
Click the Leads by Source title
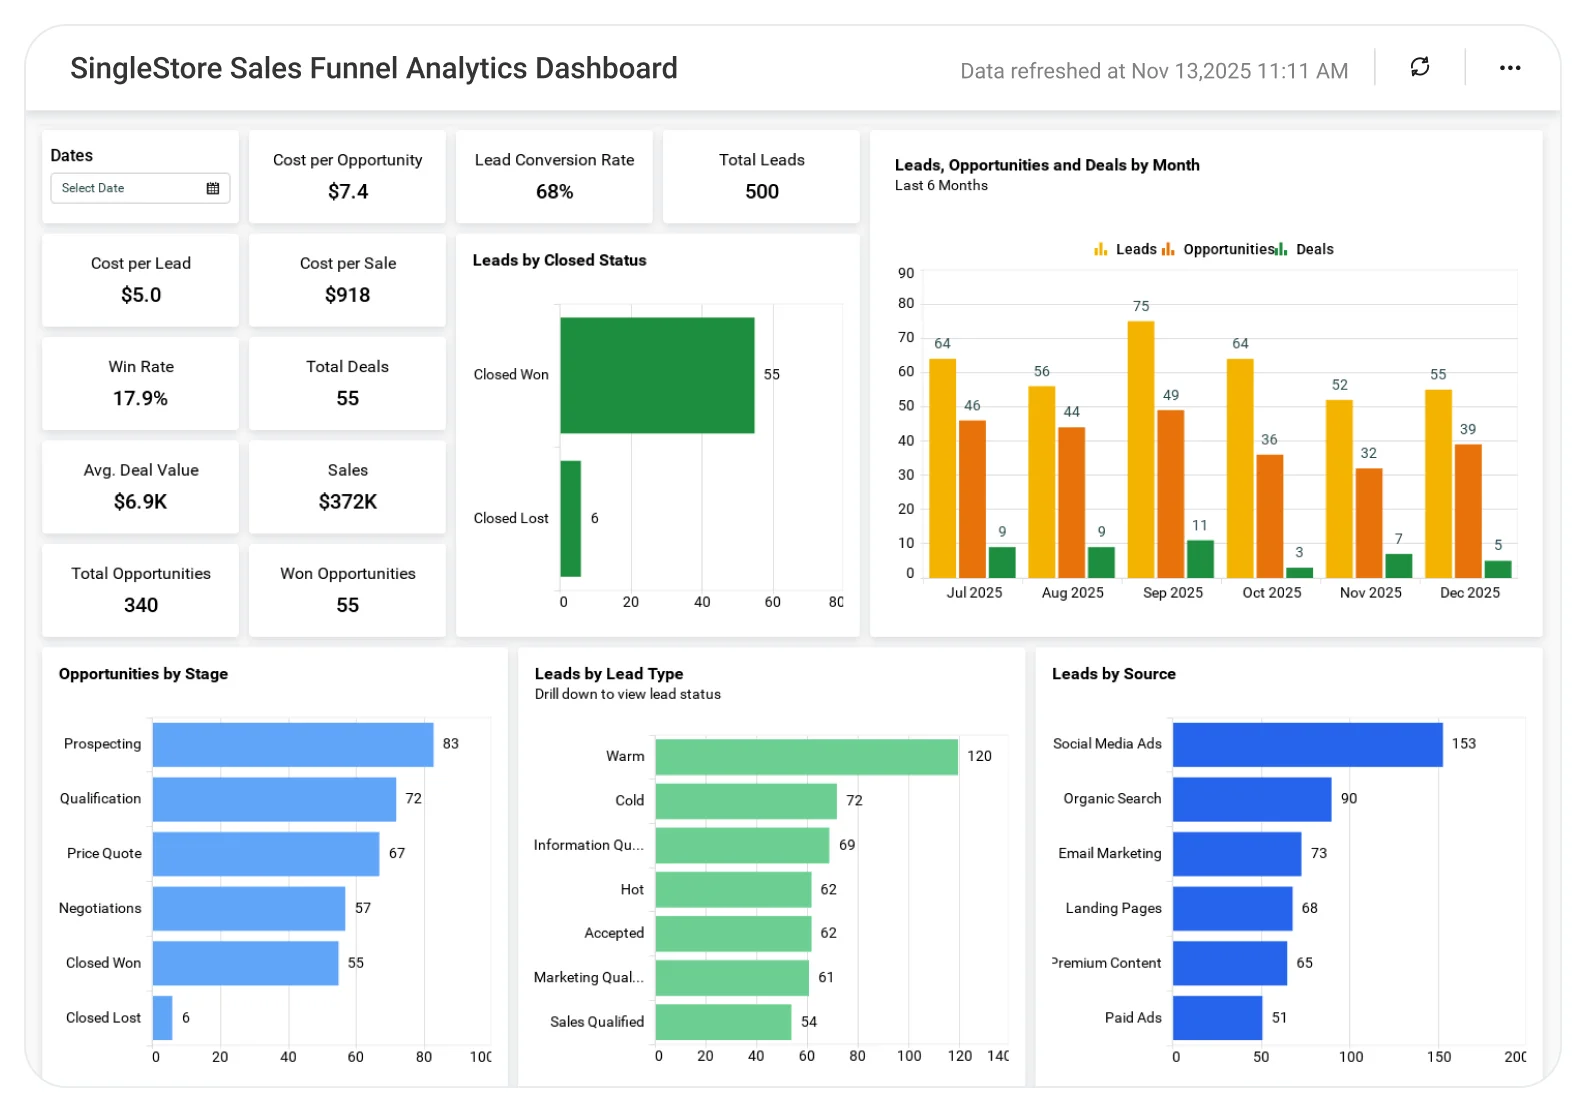pos(1114,674)
